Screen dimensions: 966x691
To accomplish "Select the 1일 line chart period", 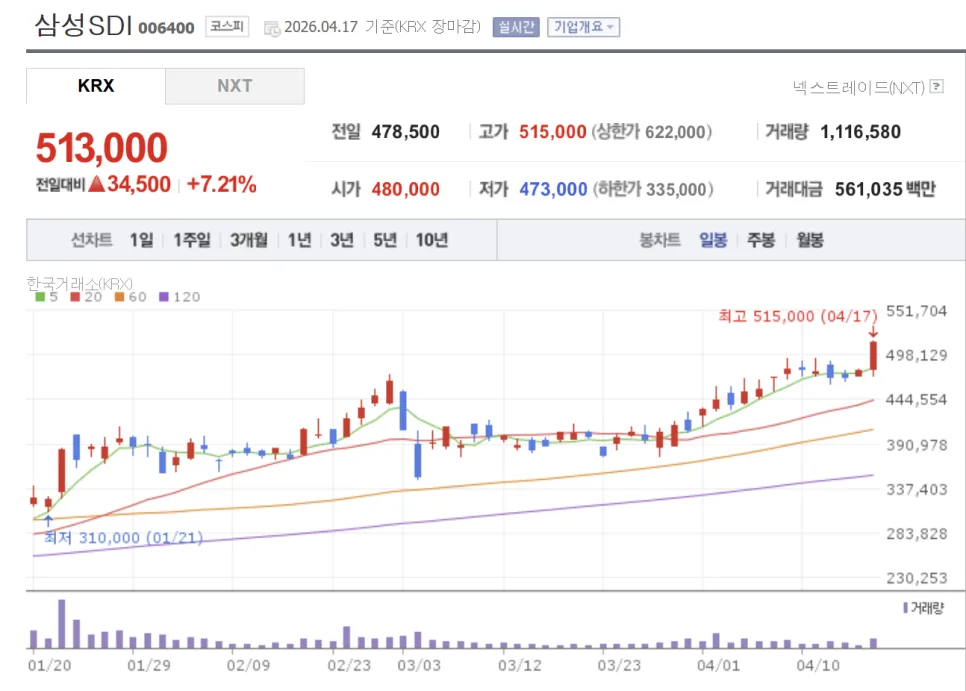I will pyautogui.click(x=141, y=240).
